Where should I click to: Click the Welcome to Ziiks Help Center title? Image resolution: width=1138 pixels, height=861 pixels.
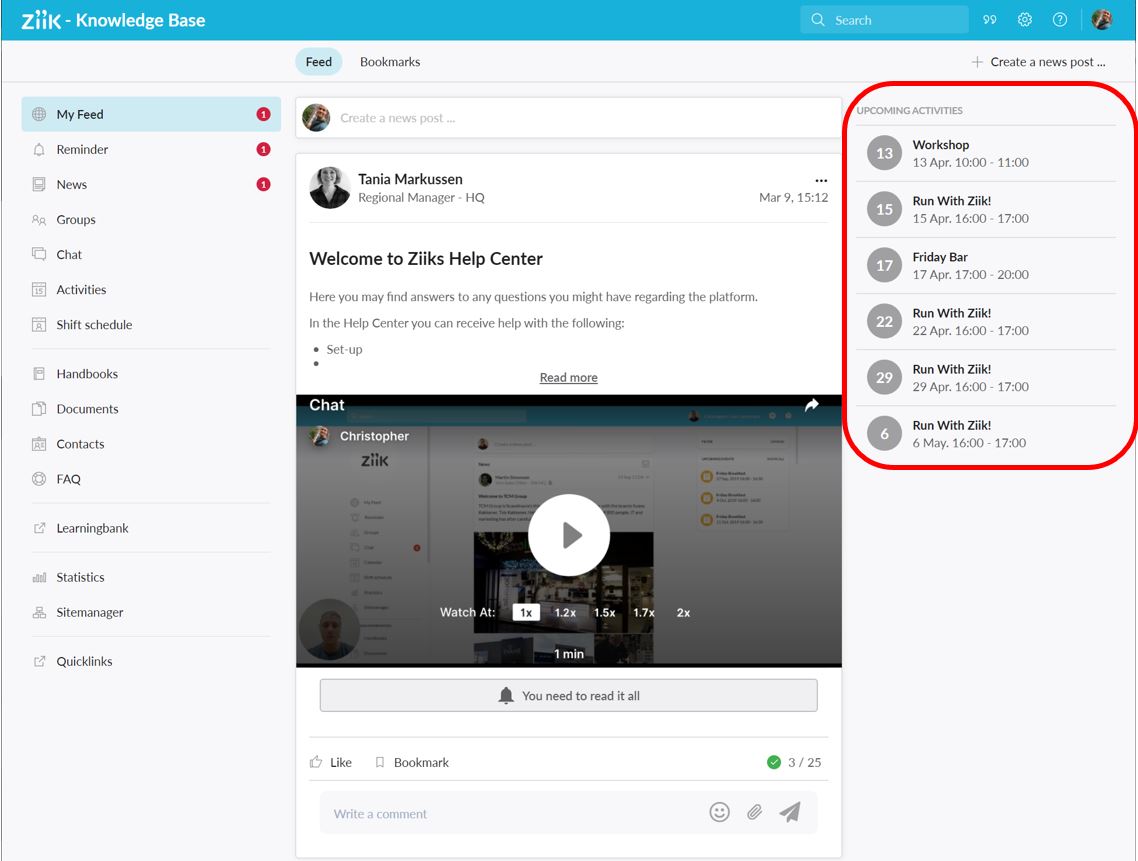[x=426, y=259]
